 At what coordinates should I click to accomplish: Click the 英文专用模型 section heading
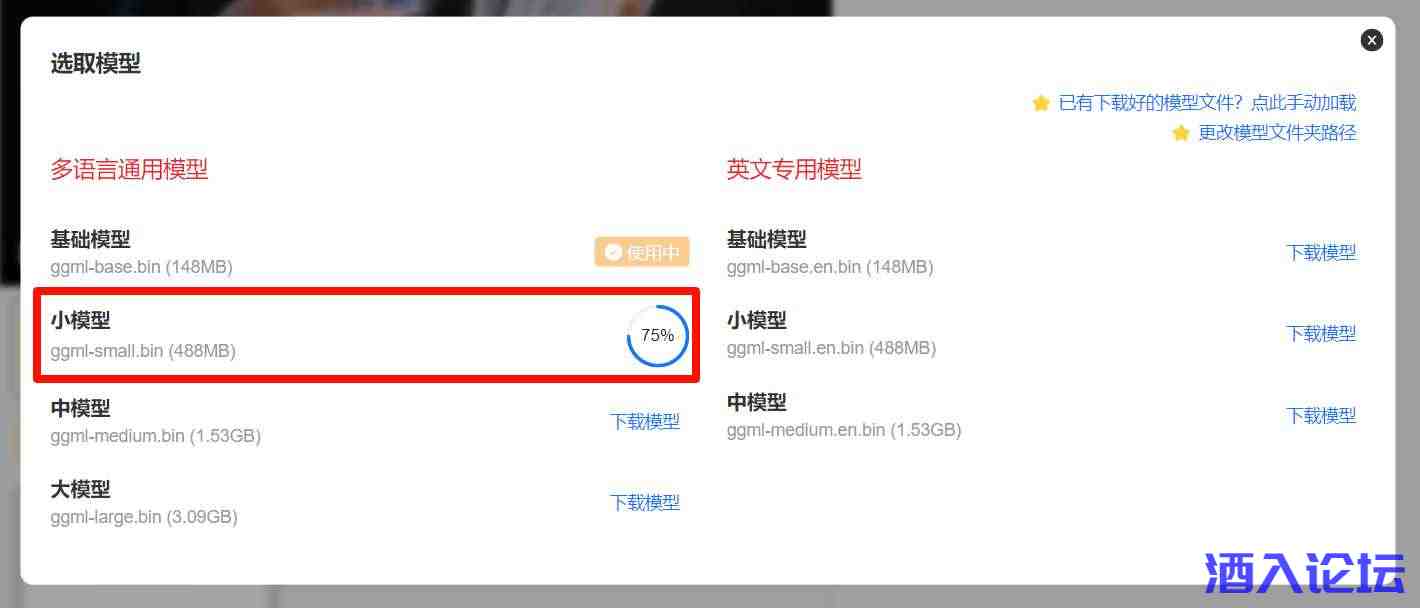coord(794,170)
